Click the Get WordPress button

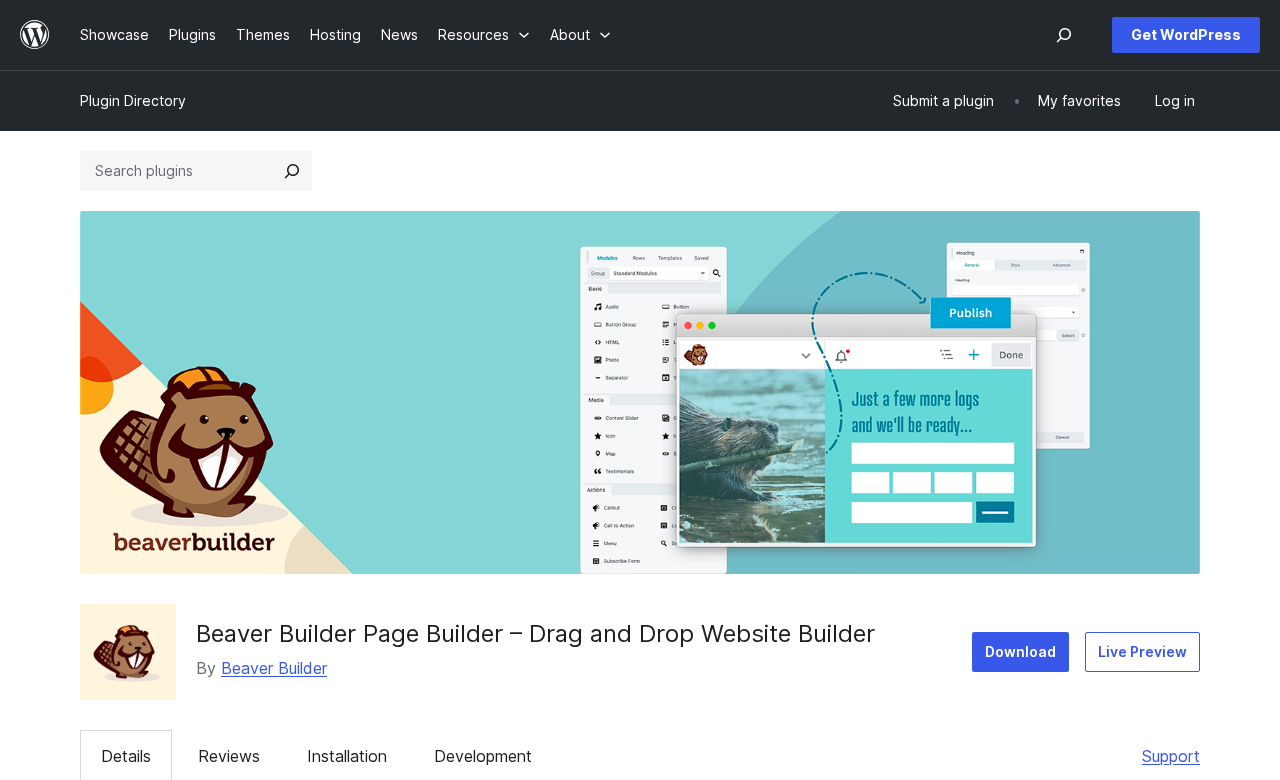[1186, 35]
